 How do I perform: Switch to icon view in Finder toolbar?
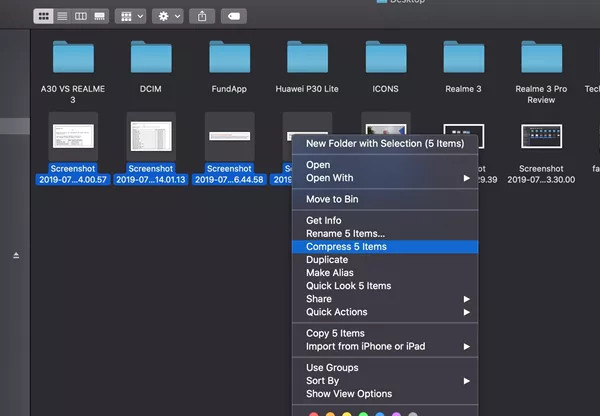45,16
